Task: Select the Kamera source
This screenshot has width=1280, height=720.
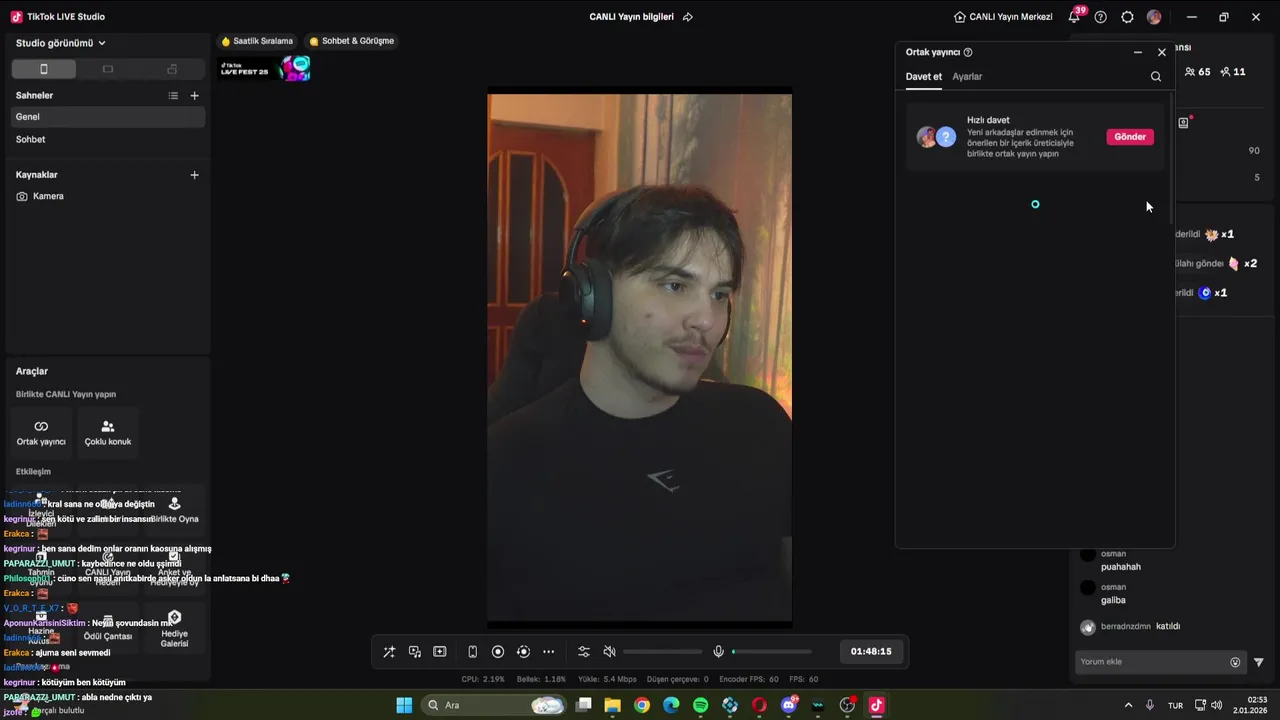Action: point(107,196)
